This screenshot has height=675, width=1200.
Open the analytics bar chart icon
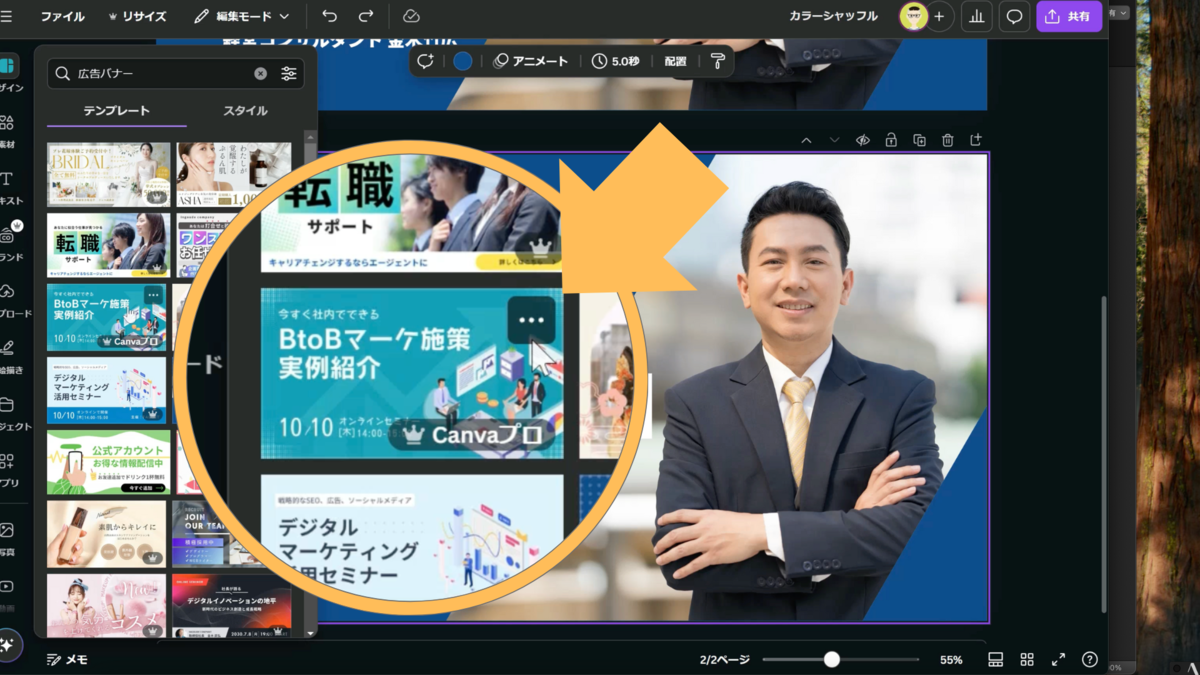click(977, 17)
